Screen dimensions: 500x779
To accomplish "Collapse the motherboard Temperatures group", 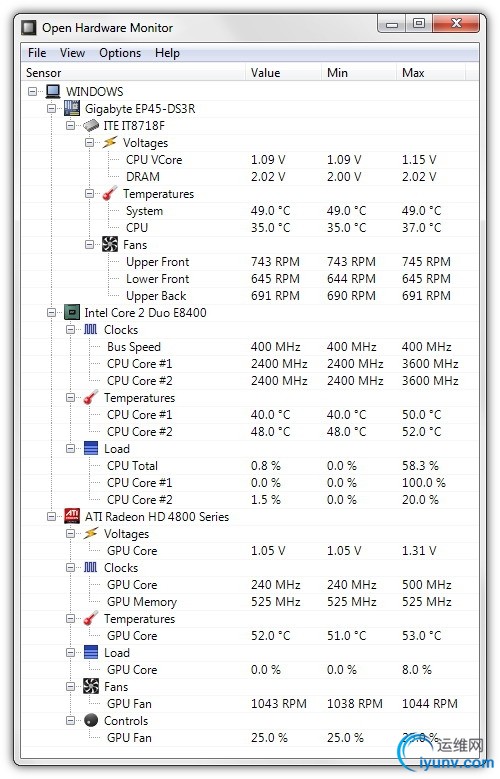I will [x=89, y=194].
